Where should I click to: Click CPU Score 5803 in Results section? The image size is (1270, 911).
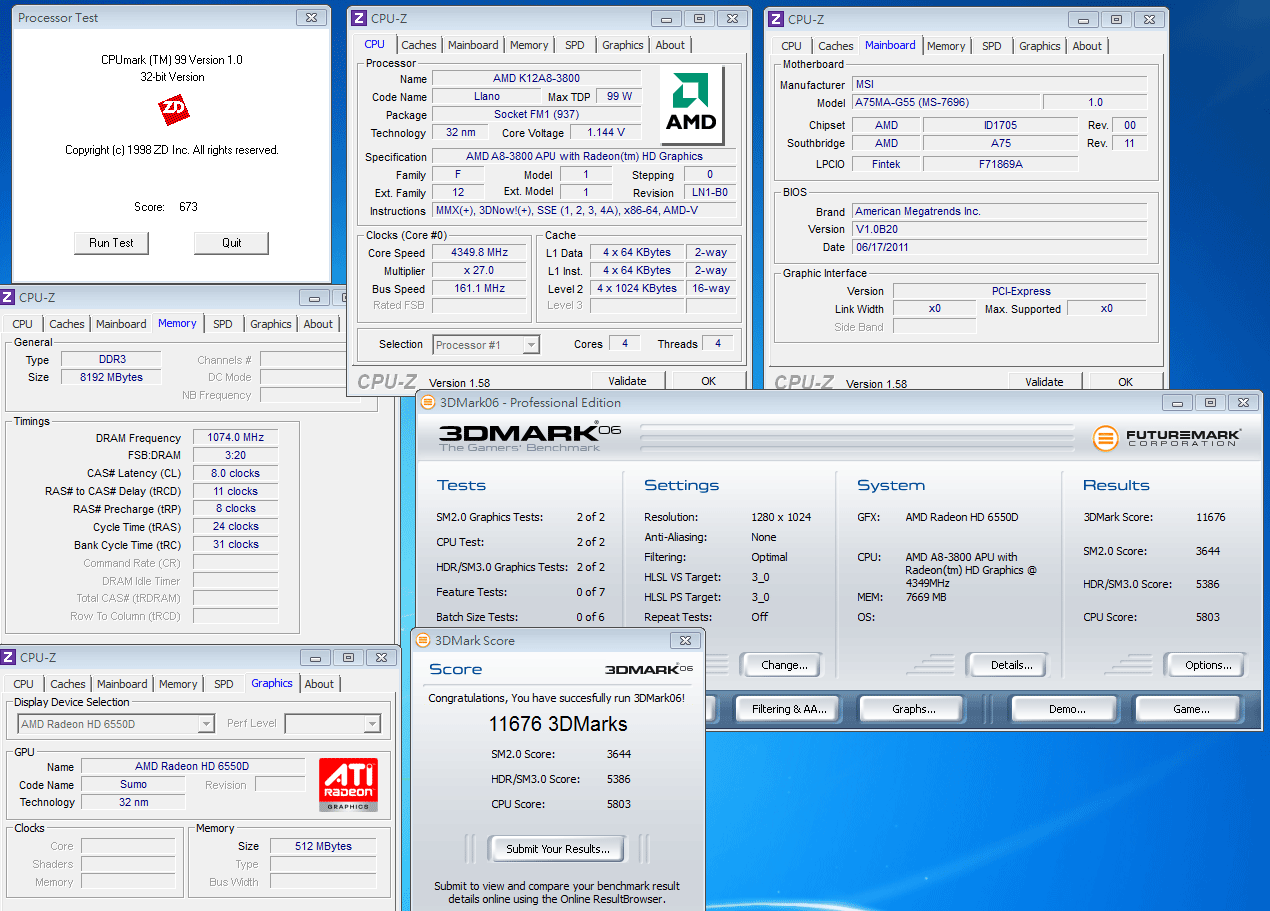coord(1208,617)
